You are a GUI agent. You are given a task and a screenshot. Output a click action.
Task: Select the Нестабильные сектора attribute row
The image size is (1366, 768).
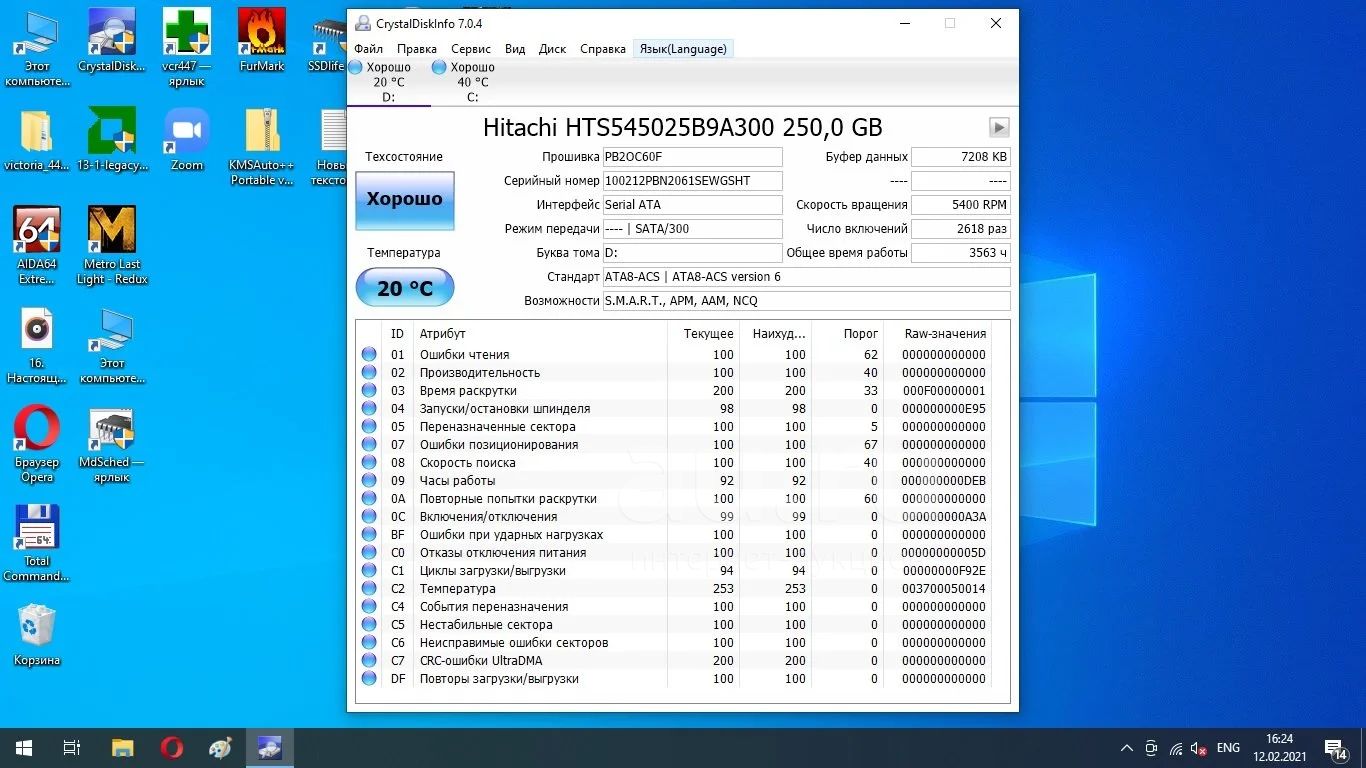(x=675, y=624)
